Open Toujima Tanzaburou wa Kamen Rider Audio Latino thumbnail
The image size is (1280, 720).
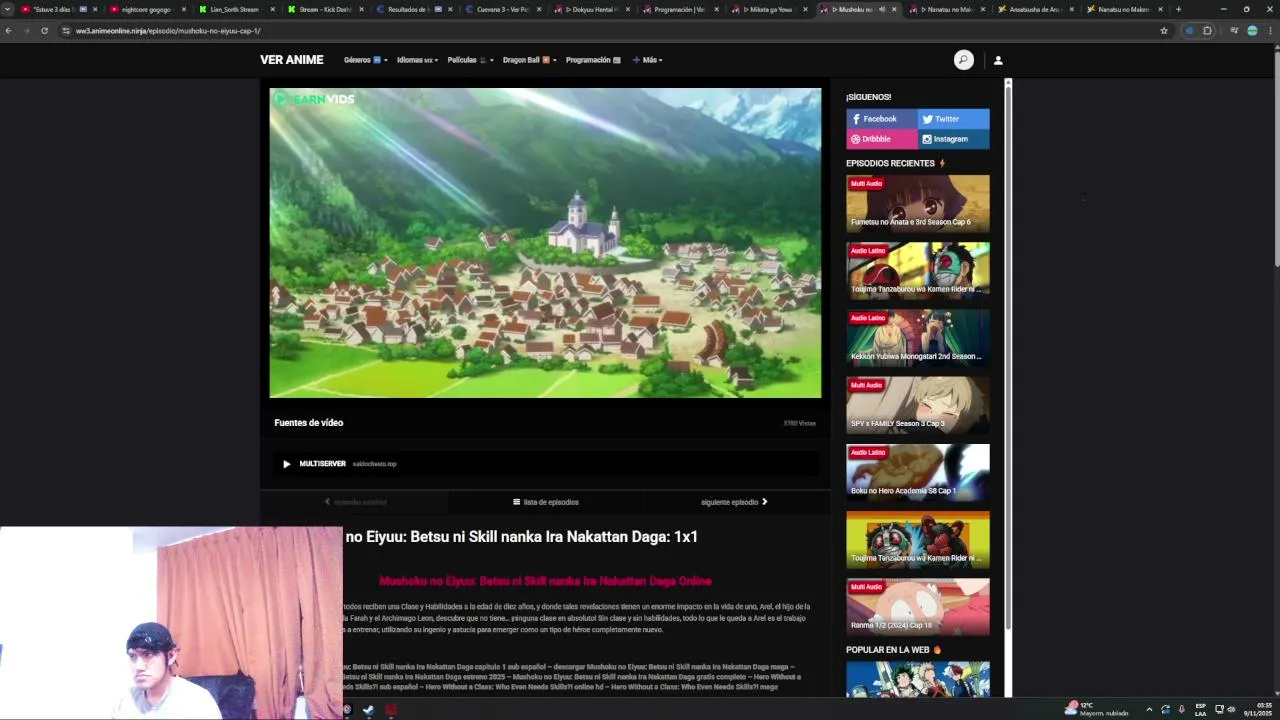click(x=918, y=271)
